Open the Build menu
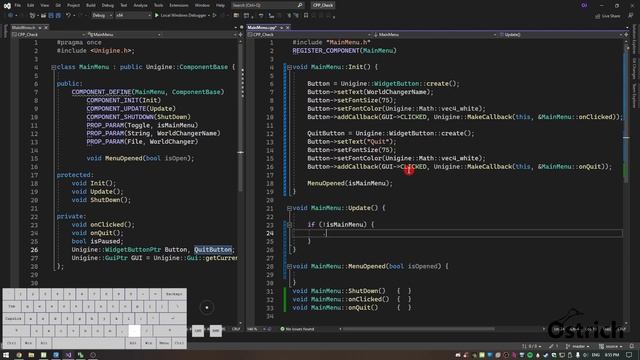 pos(91,5)
